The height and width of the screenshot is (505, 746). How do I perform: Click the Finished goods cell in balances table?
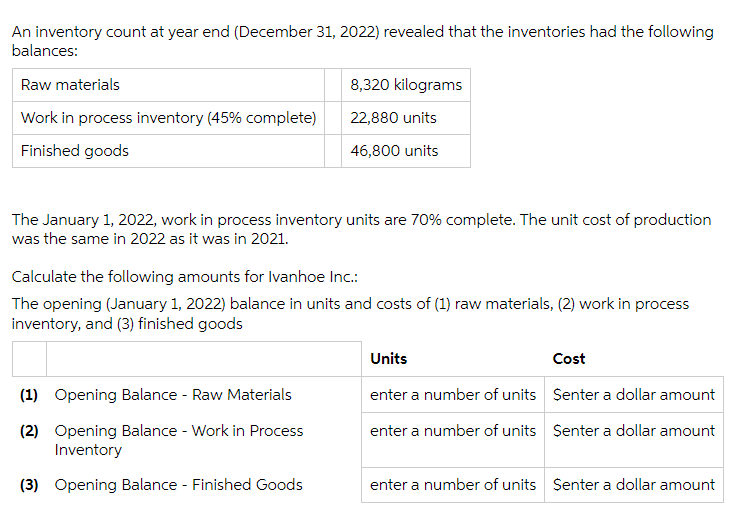168,151
